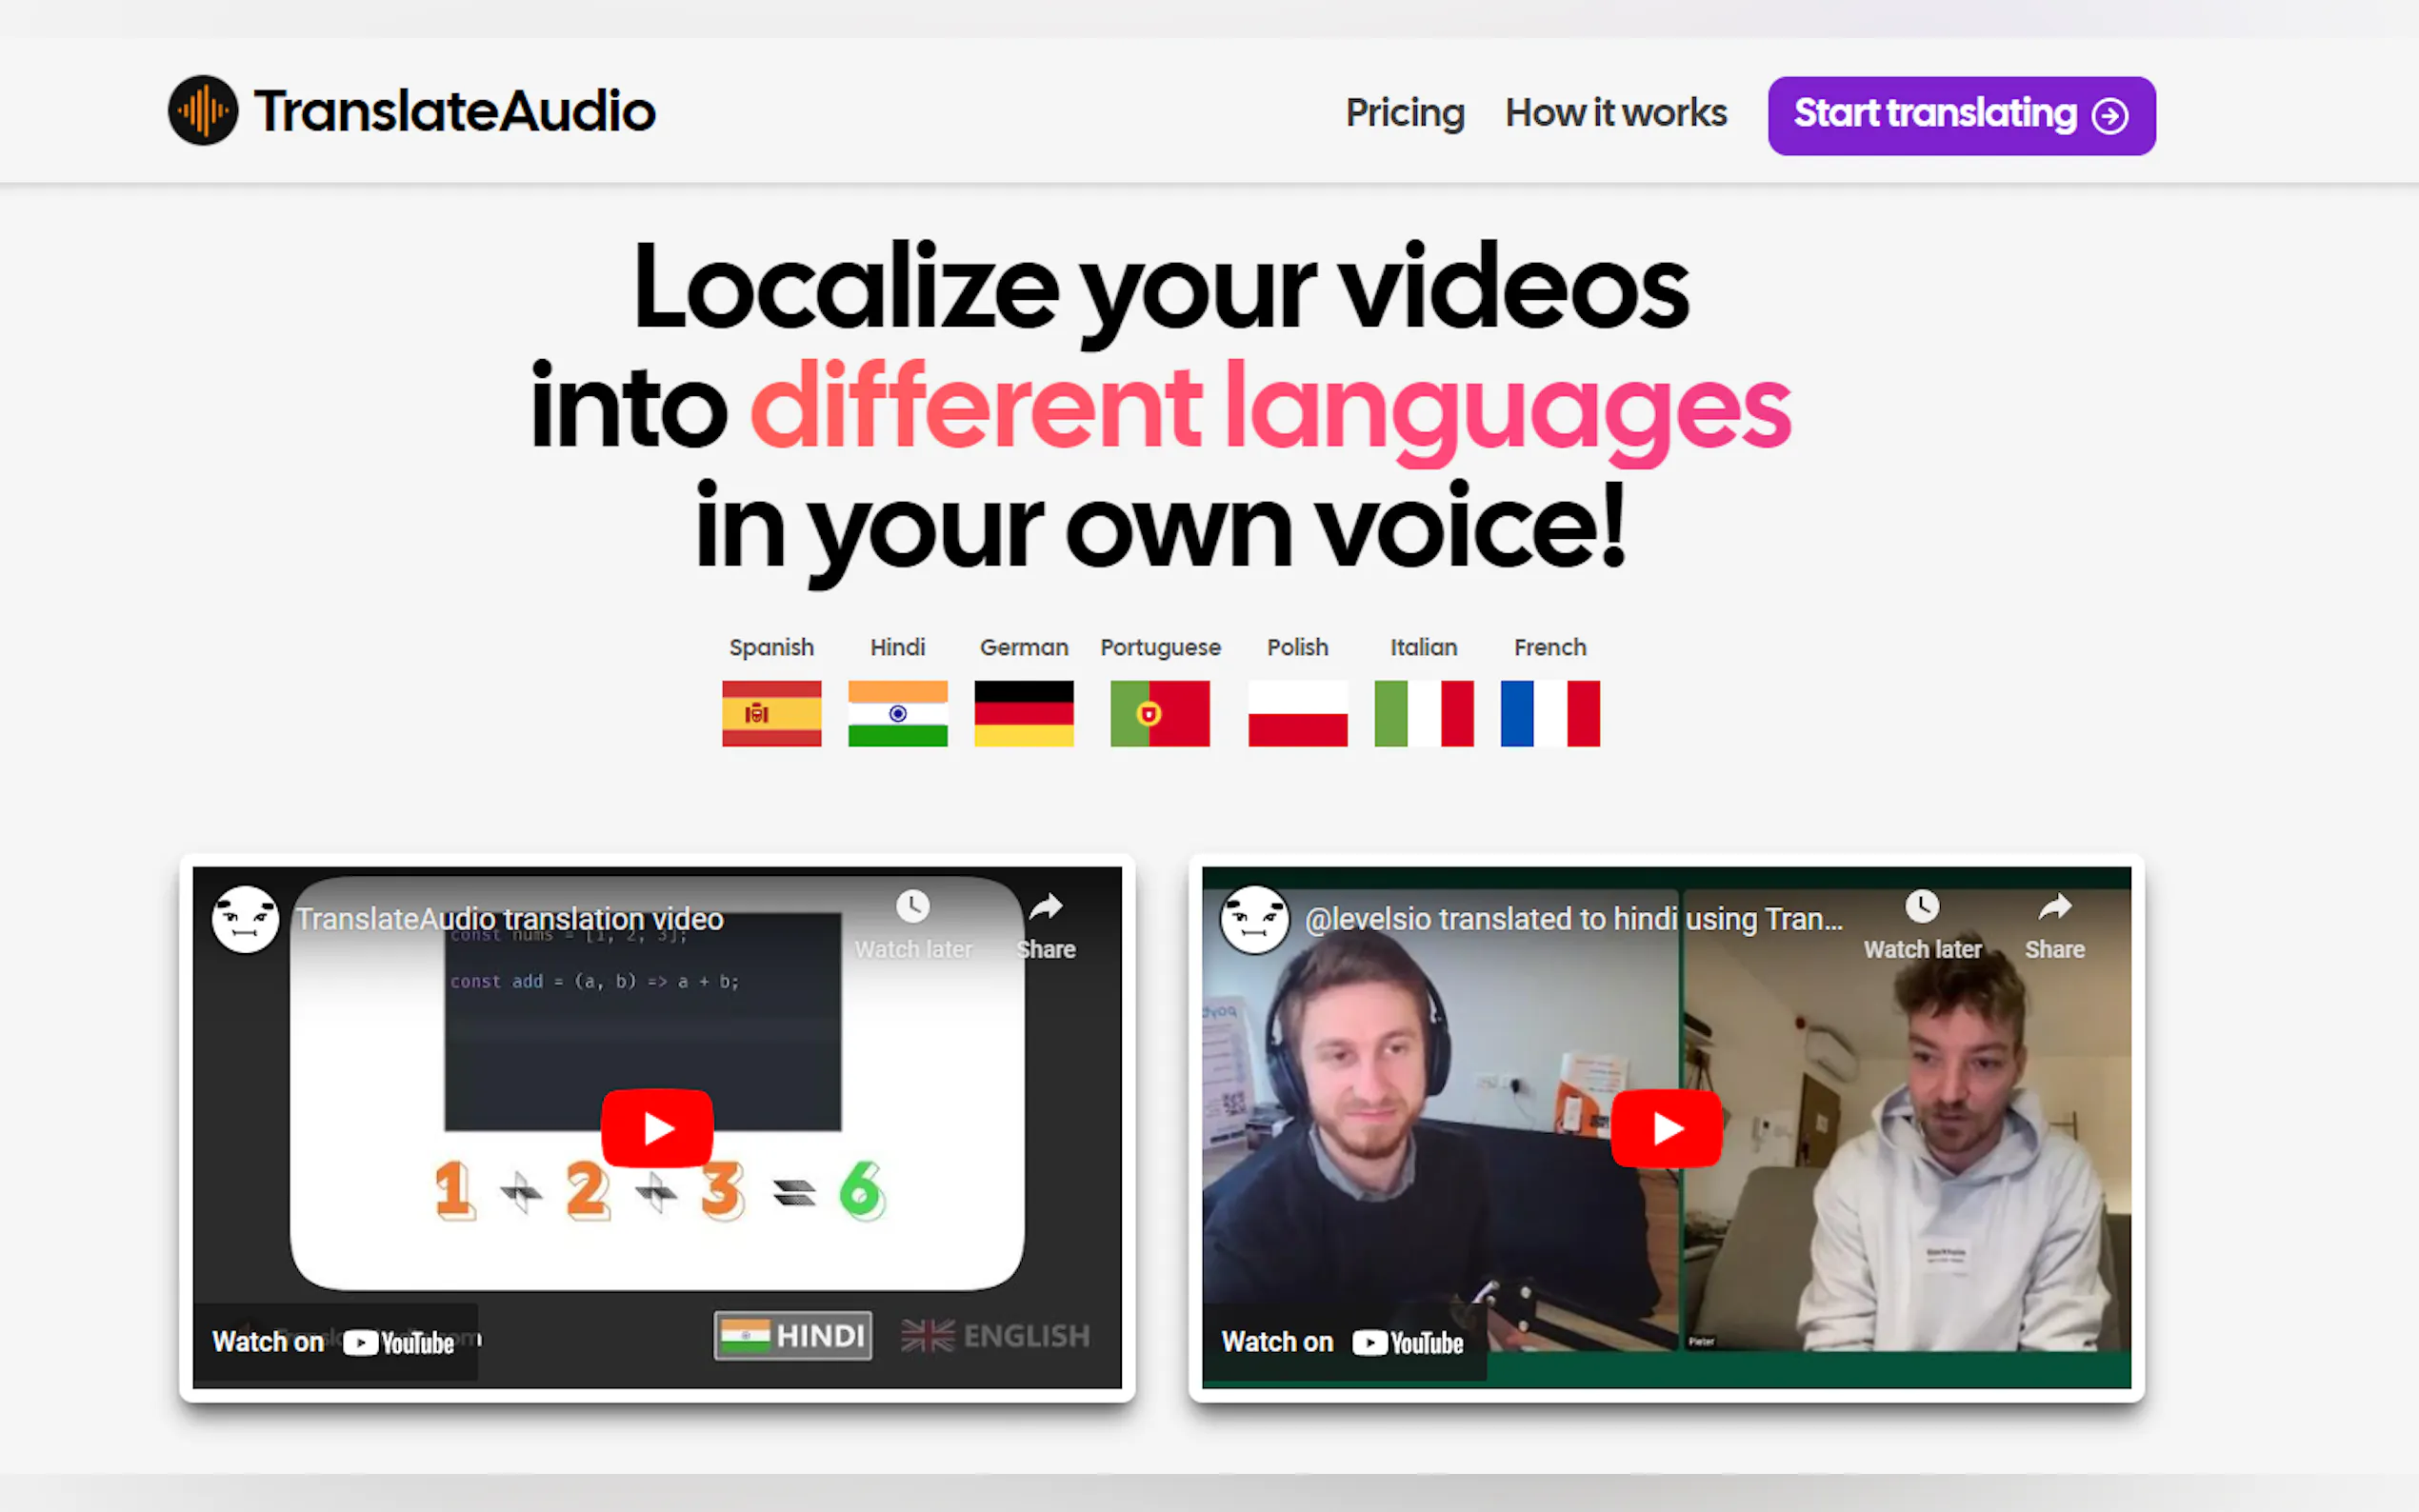Viewport: 2419px width, 1512px height.
Task: Choose the German flag
Action: point(1023,713)
